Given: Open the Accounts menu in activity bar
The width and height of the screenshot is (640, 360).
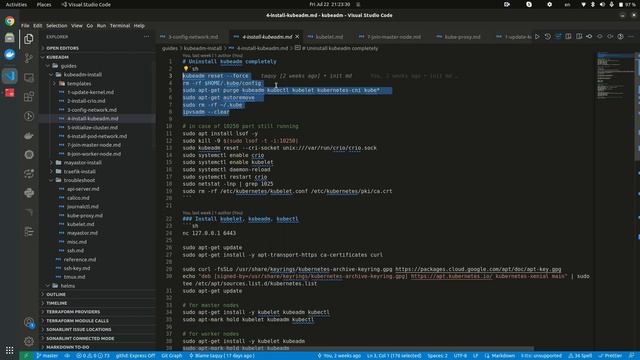Looking at the screenshot, I should click(29, 323).
